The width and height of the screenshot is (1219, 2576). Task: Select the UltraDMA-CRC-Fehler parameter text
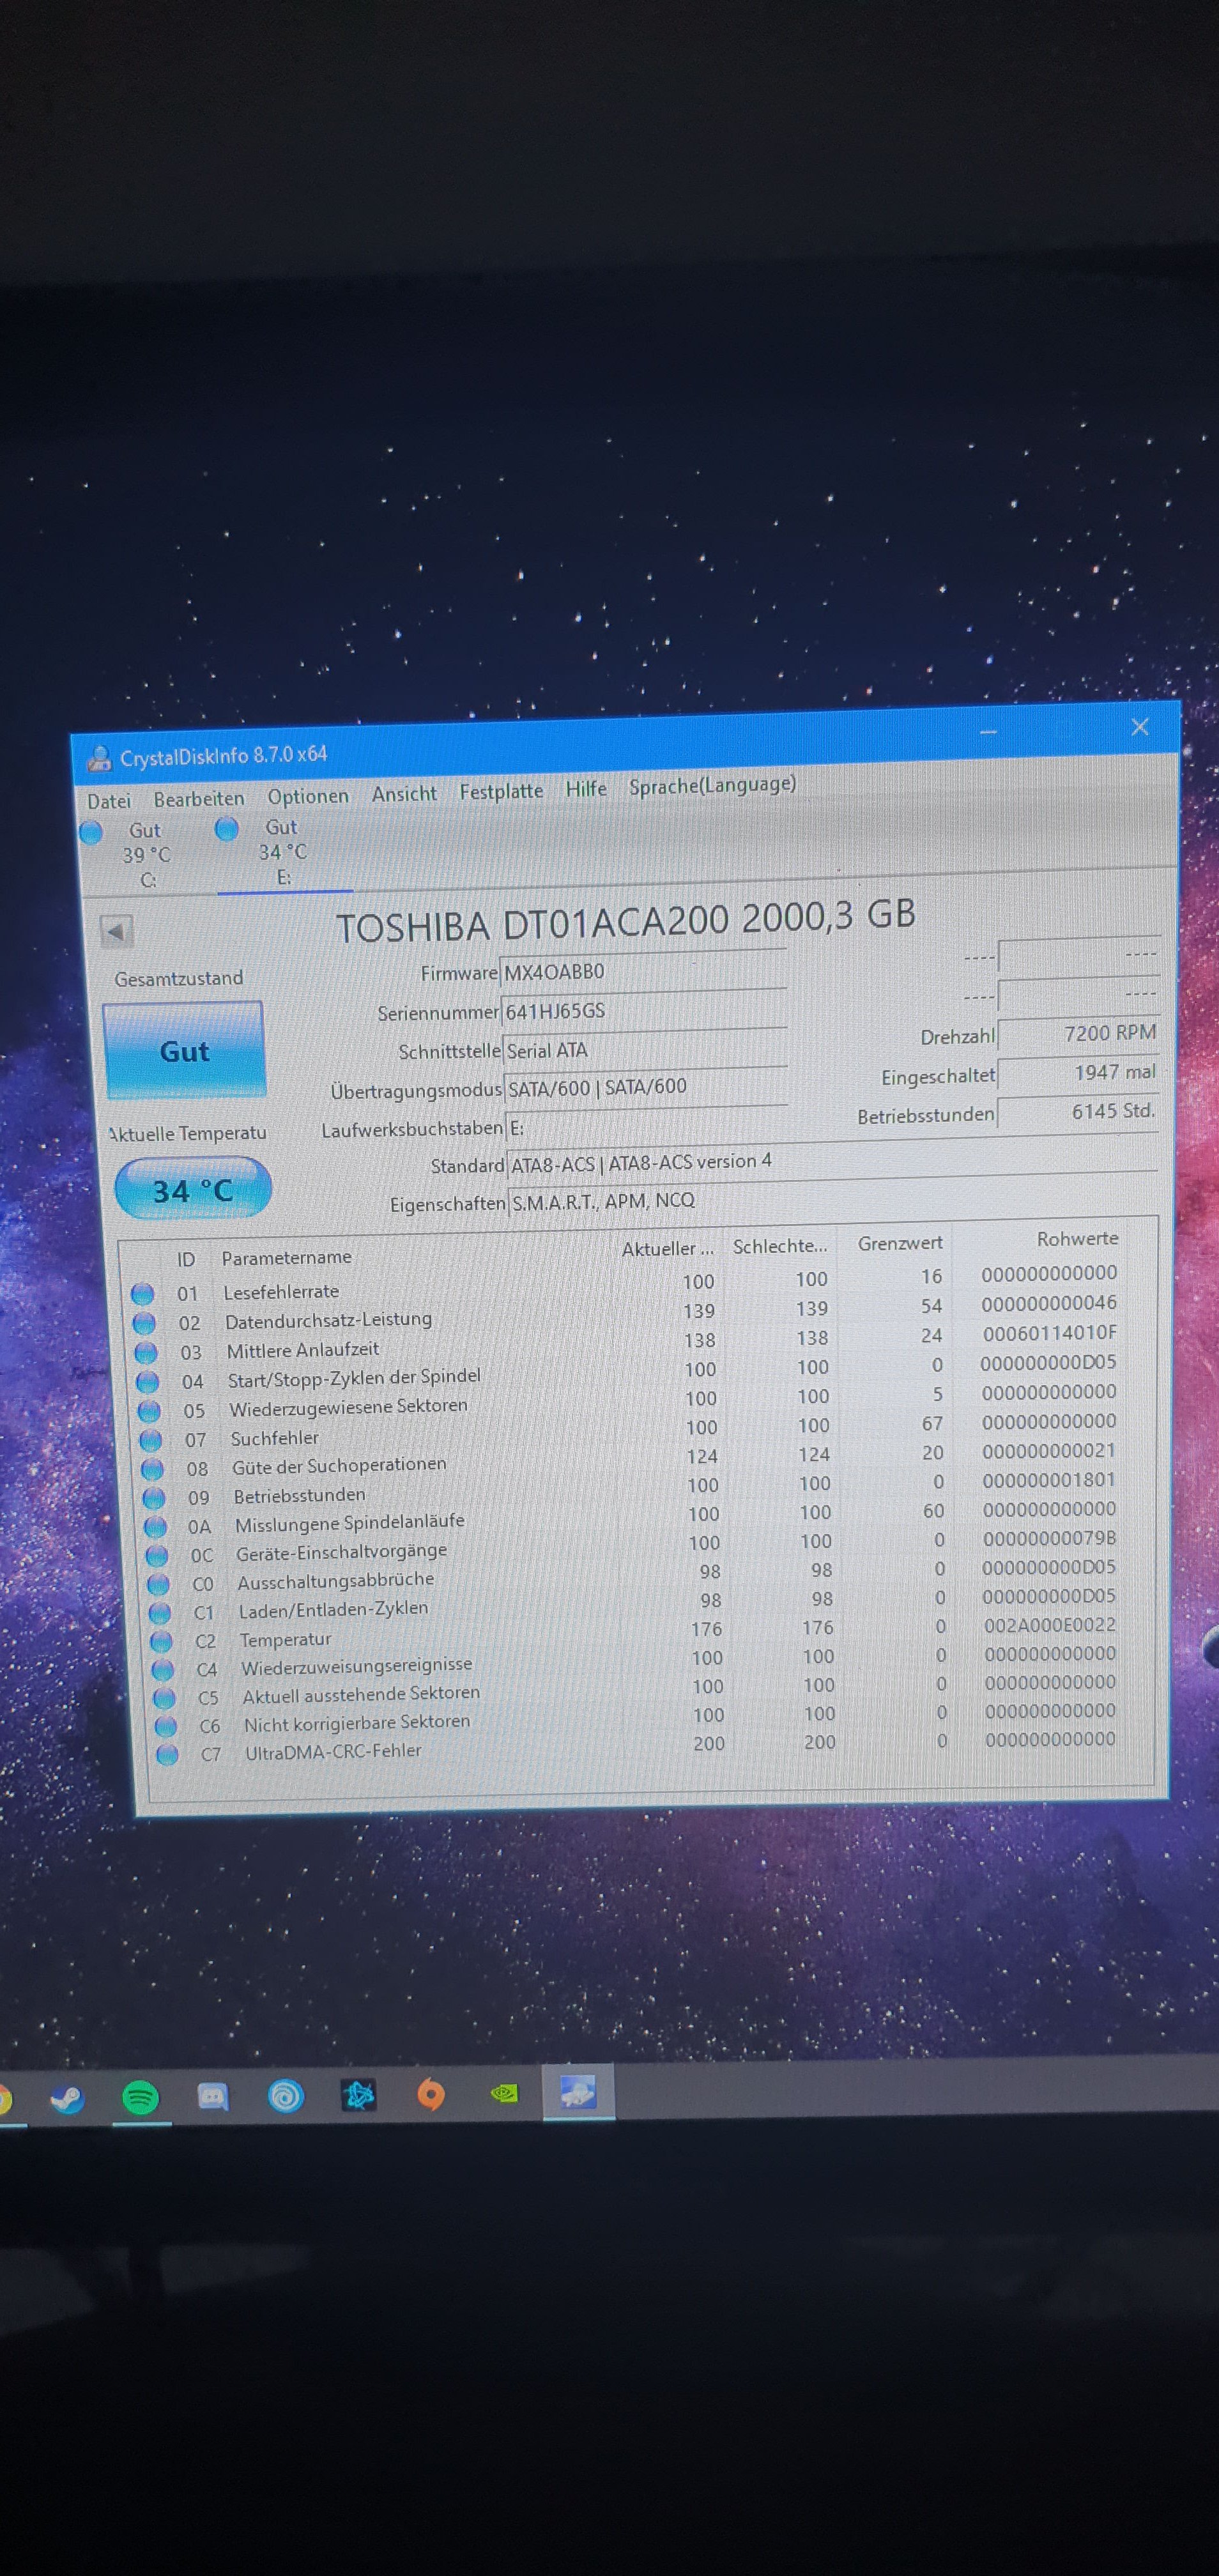[x=333, y=1751]
